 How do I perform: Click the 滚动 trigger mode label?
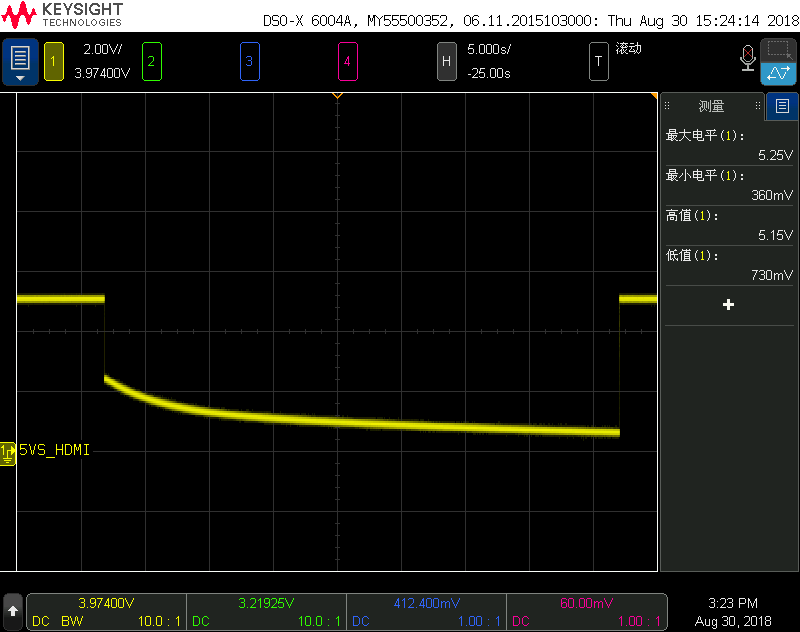click(628, 48)
